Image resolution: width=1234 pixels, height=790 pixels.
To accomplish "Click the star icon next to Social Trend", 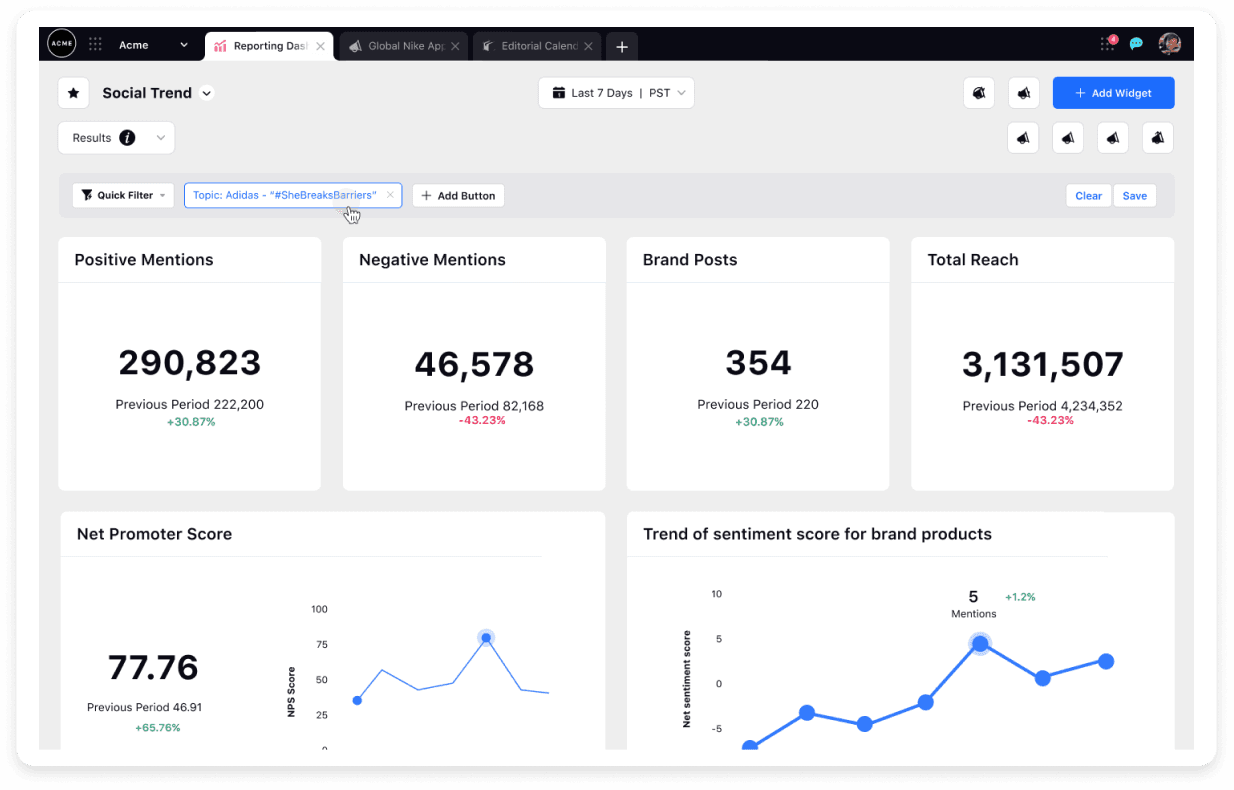I will (73, 92).
